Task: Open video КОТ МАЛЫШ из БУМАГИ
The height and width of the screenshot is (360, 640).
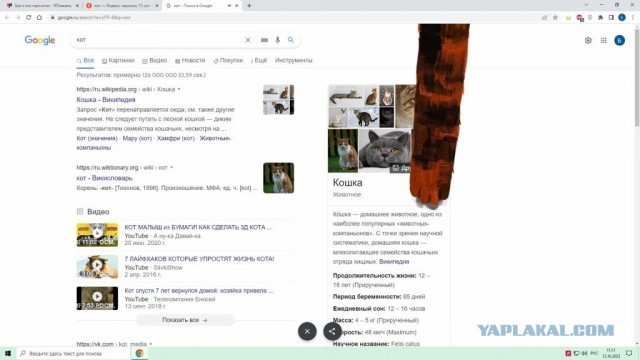Action: click(198, 227)
